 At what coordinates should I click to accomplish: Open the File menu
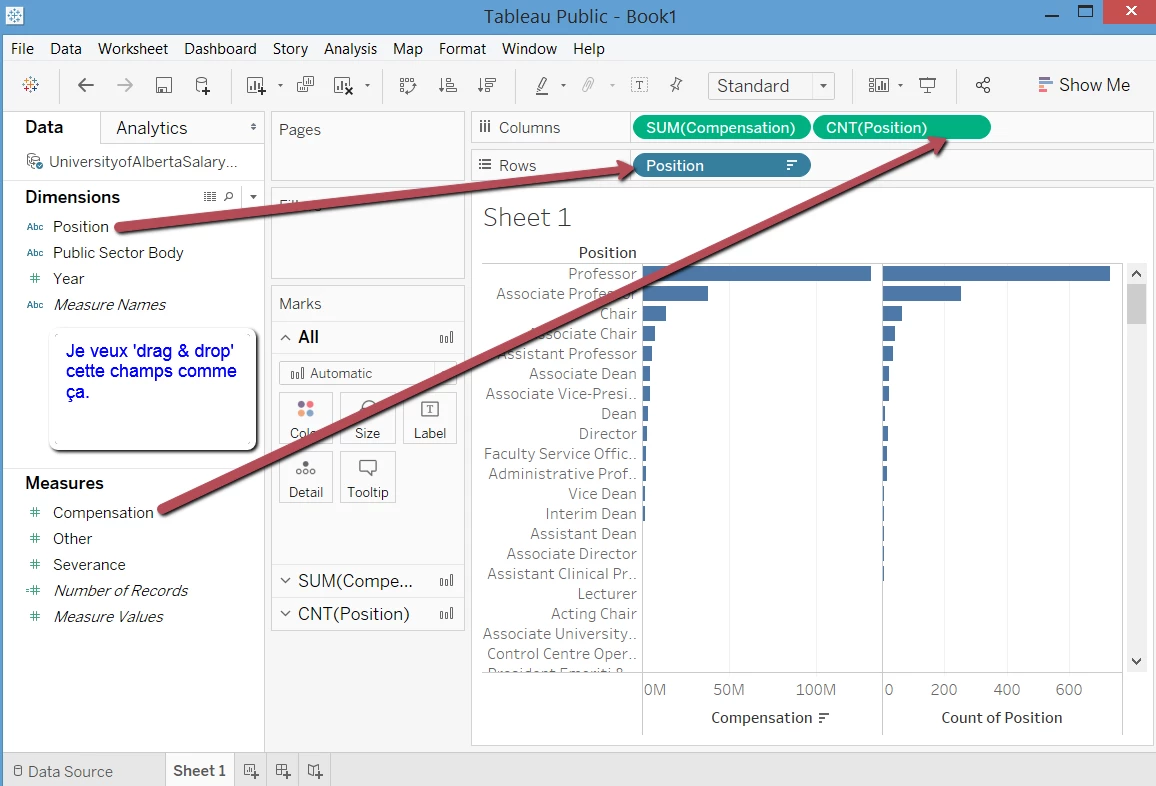pos(22,49)
